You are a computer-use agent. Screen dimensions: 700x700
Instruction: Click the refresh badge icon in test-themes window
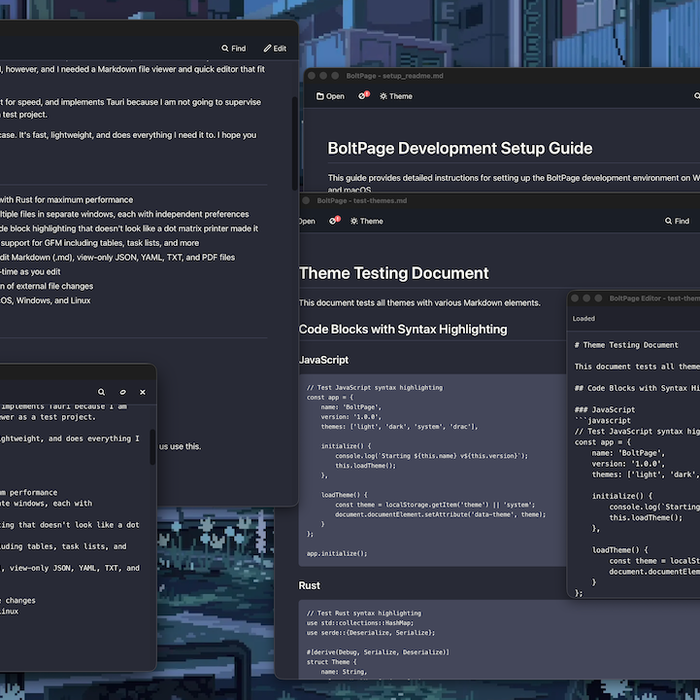[x=335, y=221]
